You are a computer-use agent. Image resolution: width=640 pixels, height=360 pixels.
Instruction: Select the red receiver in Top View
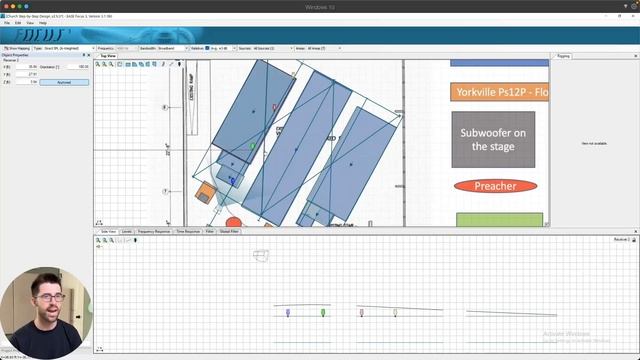275,107
